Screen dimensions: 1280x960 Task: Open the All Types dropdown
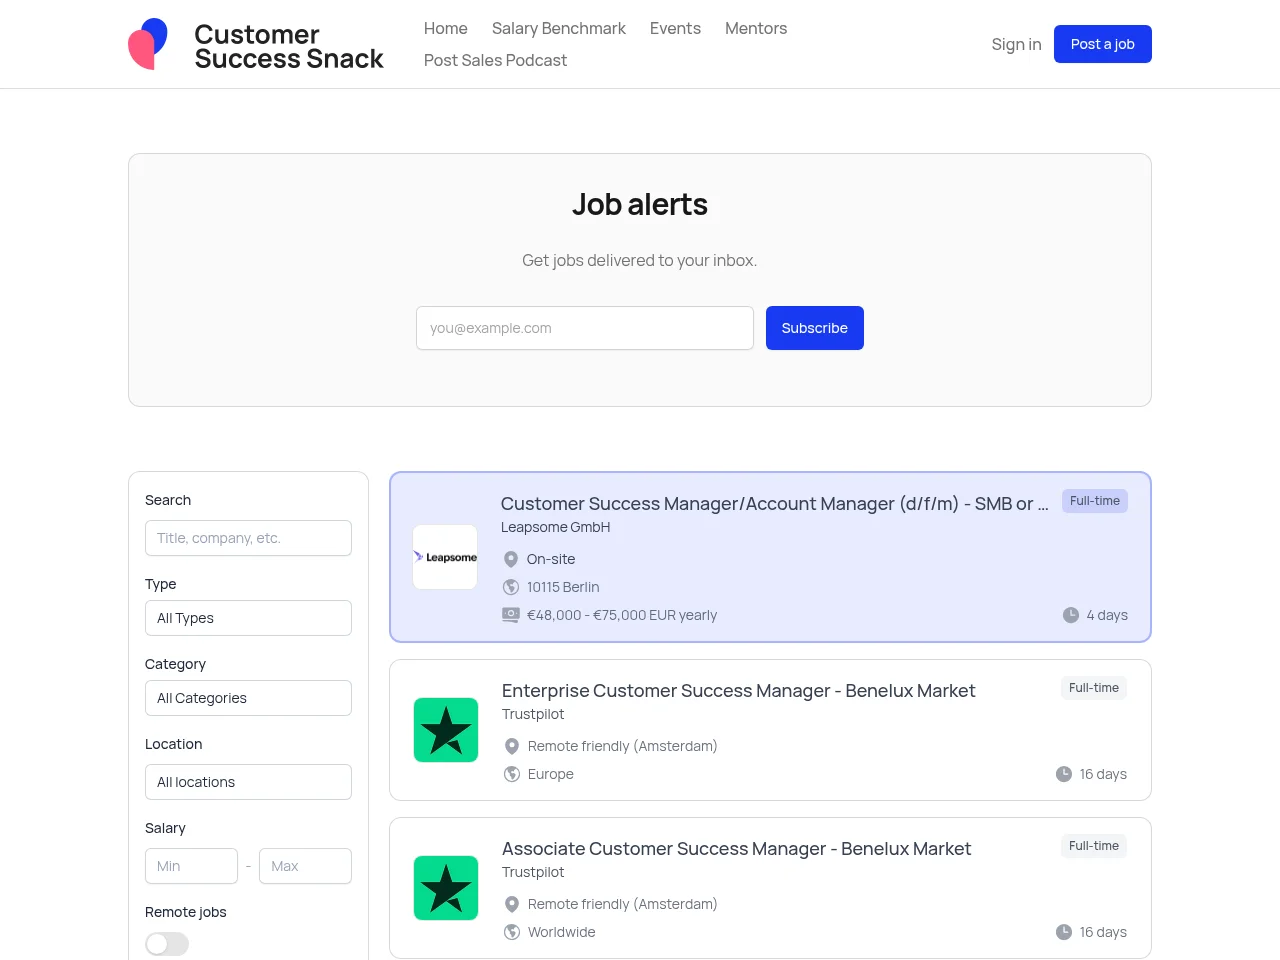pos(248,618)
